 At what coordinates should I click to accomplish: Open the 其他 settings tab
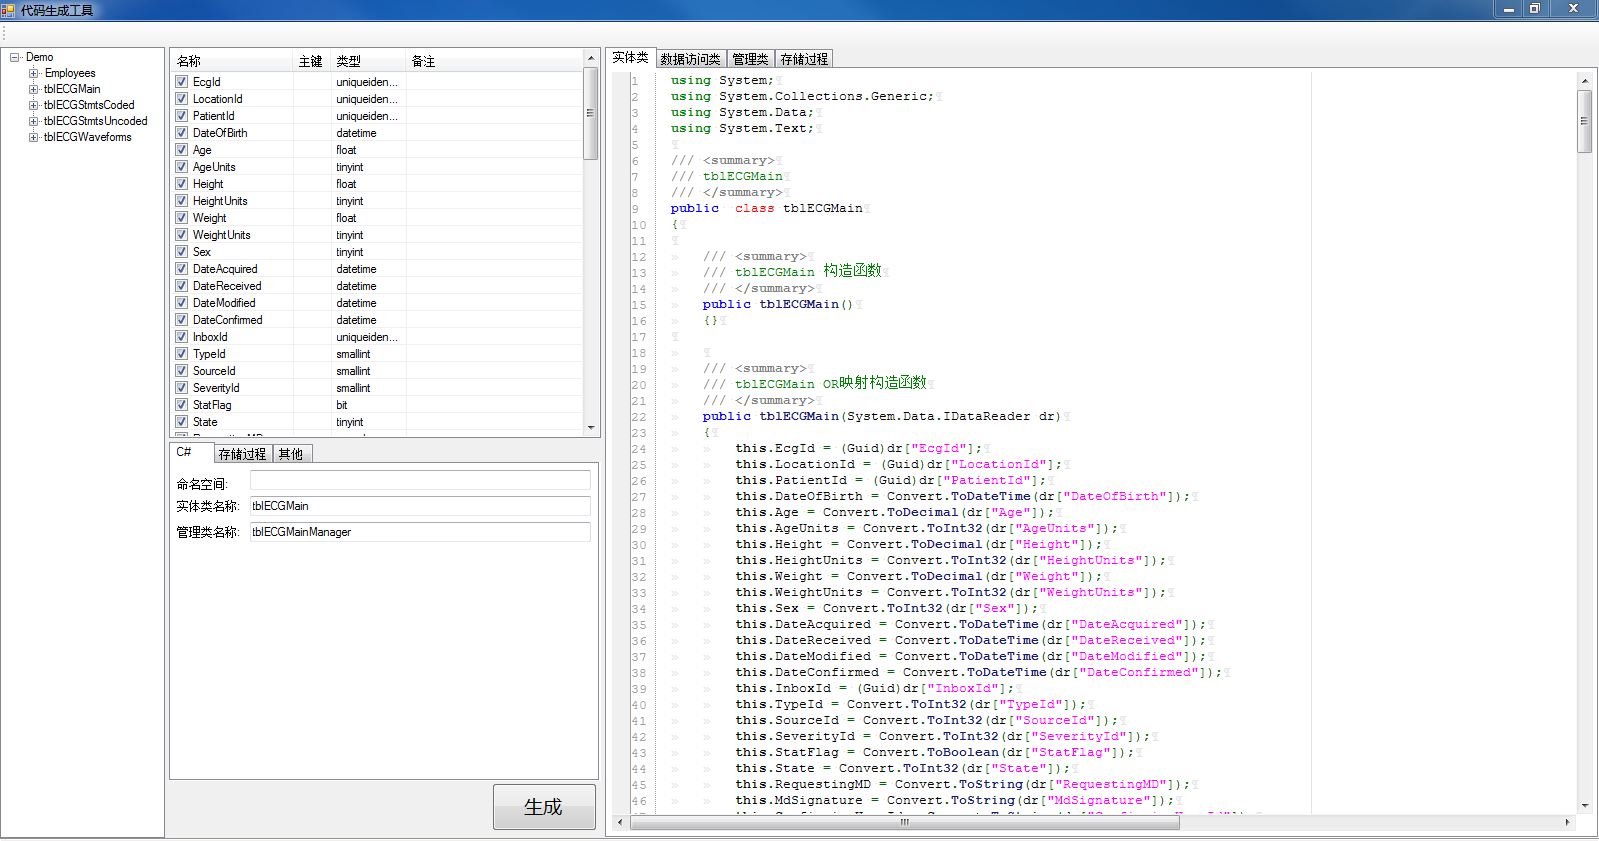tap(291, 454)
